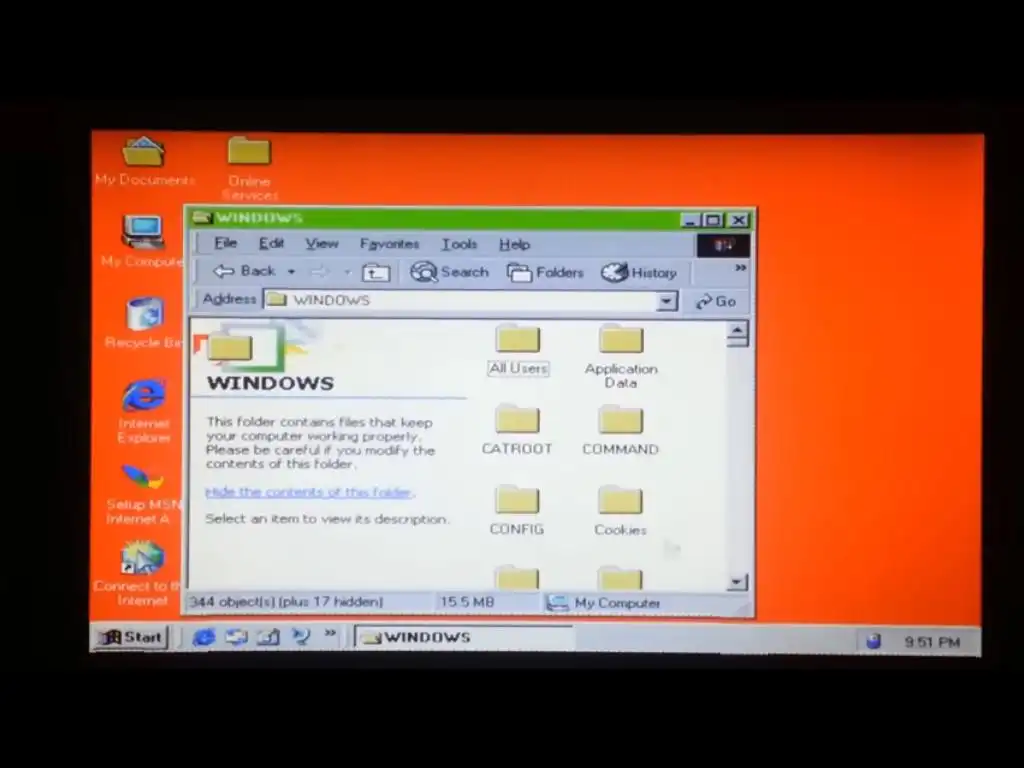Open the Online Services desktop folder
This screenshot has width=1024, height=768.
[x=249, y=167]
